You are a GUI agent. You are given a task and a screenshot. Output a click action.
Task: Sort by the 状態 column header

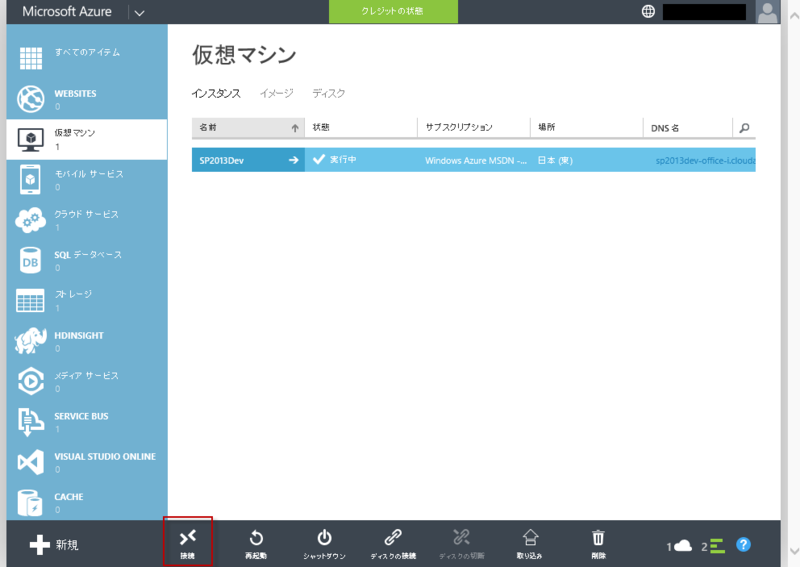[x=361, y=128]
